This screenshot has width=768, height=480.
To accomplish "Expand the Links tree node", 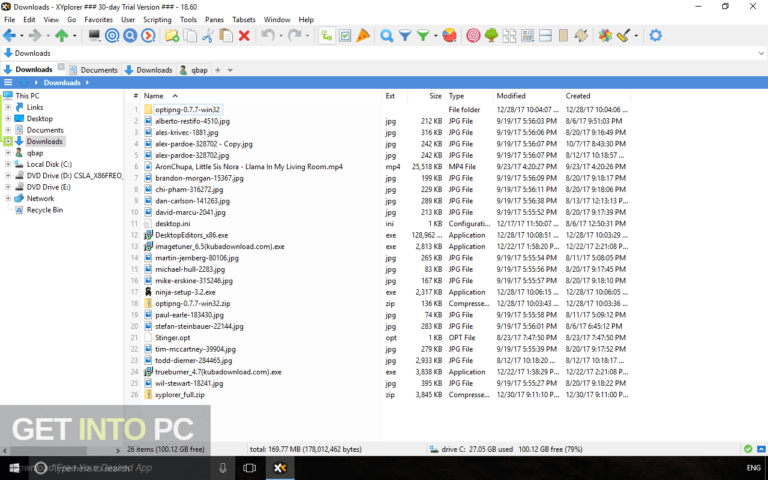I will [x=8, y=107].
